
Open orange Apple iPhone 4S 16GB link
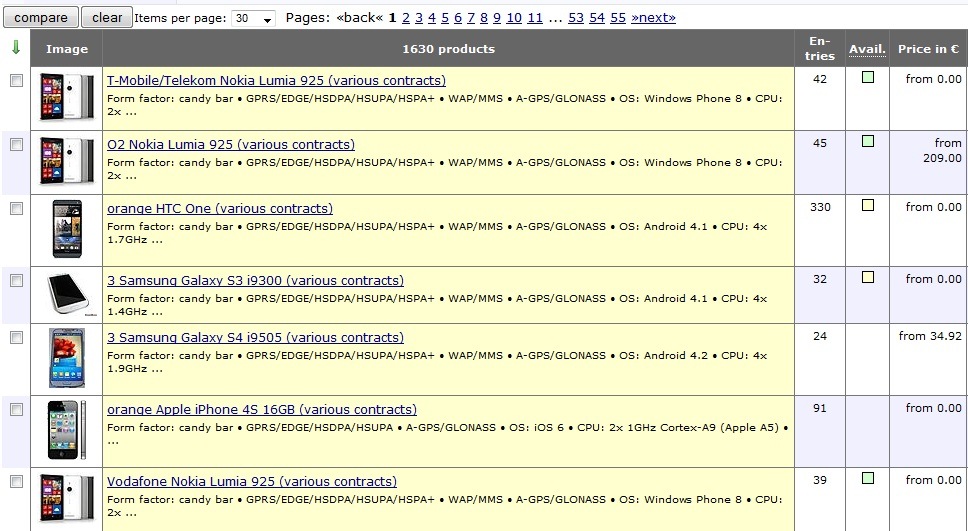tap(262, 409)
